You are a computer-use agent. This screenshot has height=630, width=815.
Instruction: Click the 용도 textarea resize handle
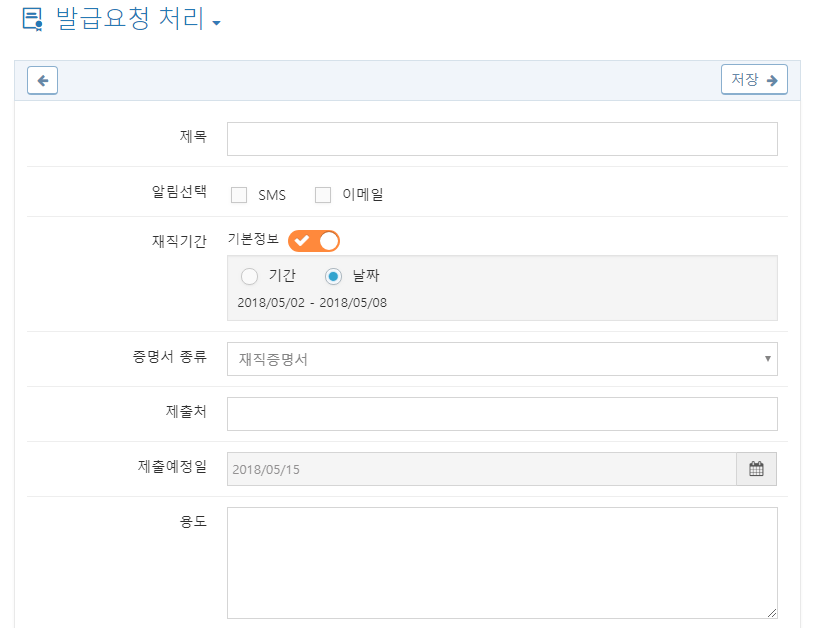(x=772, y=613)
